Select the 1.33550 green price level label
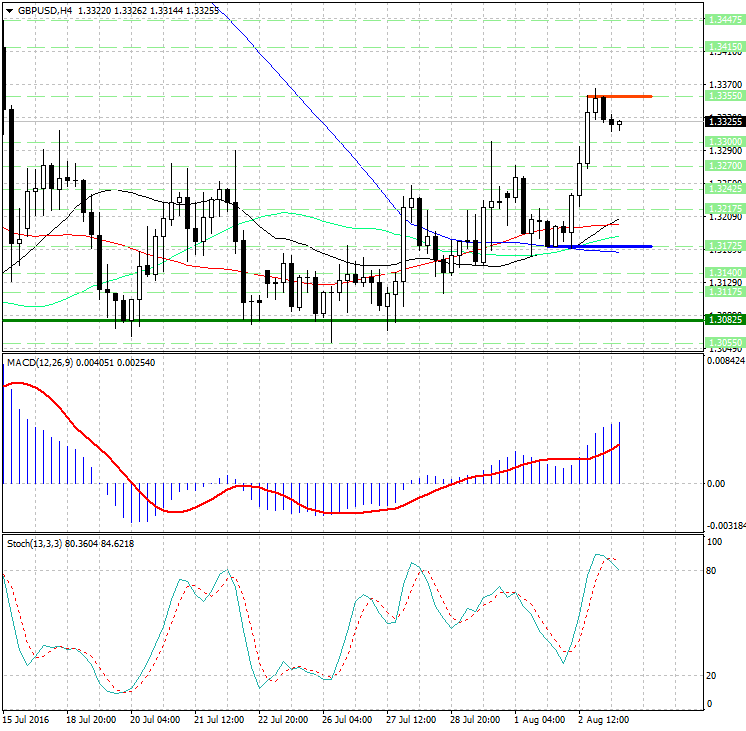 click(x=723, y=96)
